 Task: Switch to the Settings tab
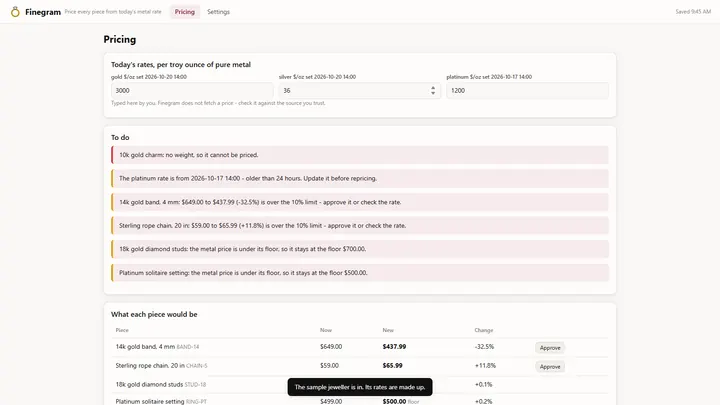coord(218,12)
